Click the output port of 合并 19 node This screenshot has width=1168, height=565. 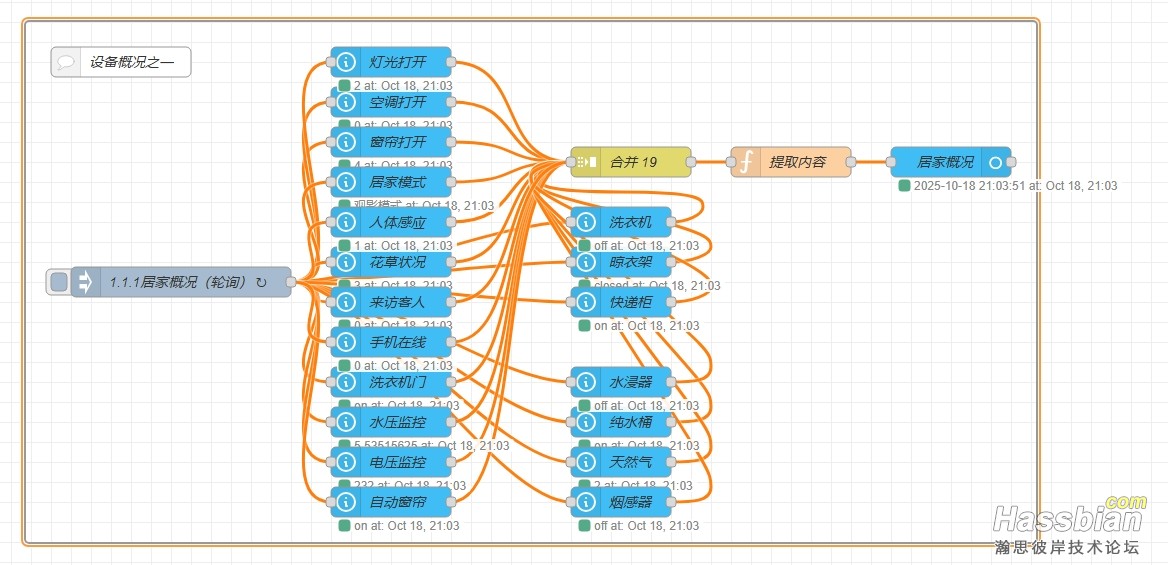point(691,162)
